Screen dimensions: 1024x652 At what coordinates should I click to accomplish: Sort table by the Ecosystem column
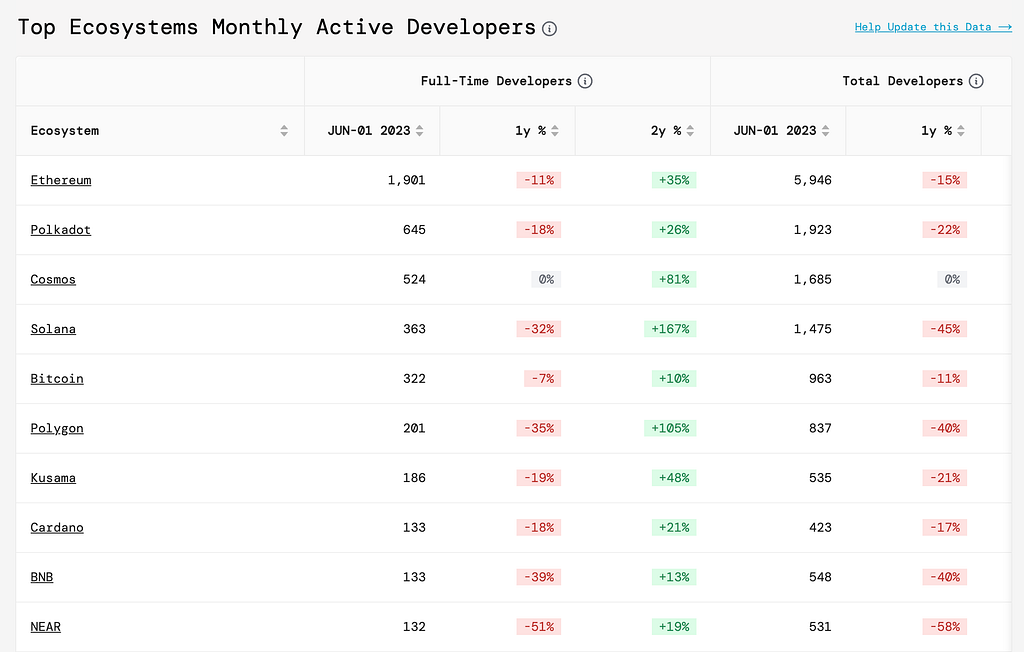(284, 131)
